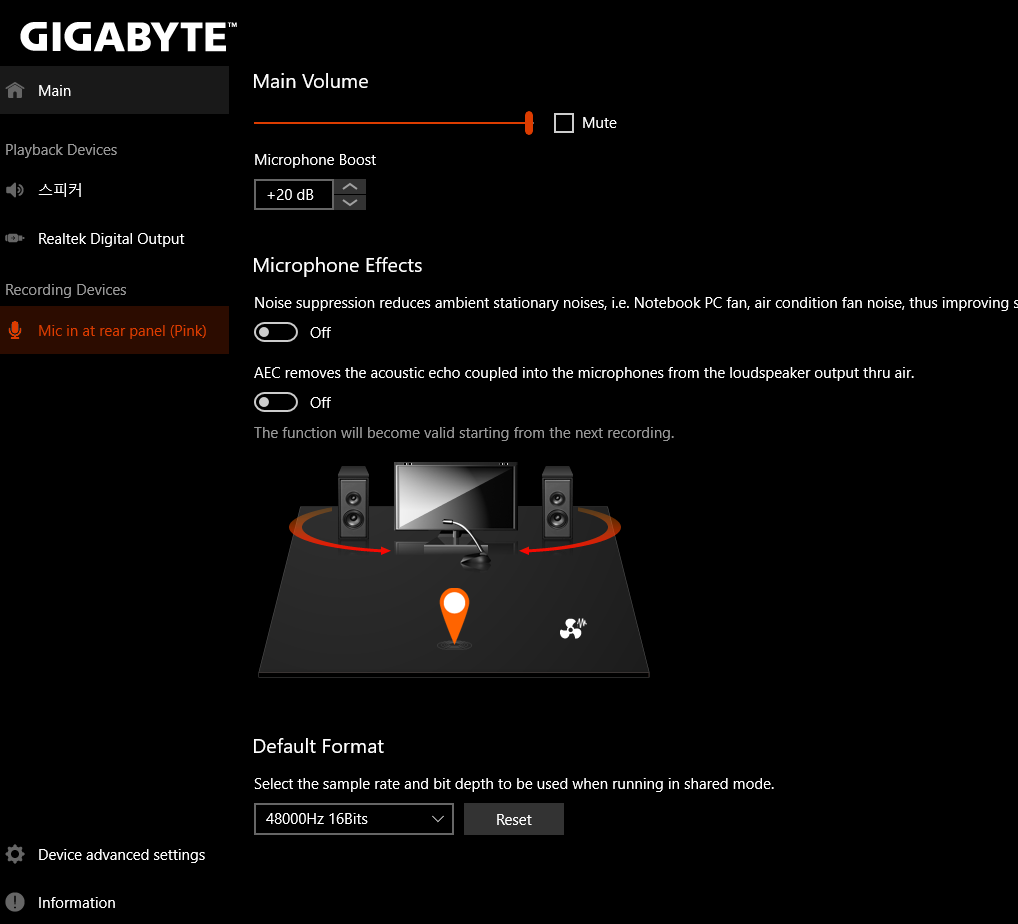
Task: Click the AEC description sentence
Action: (584, 373)
